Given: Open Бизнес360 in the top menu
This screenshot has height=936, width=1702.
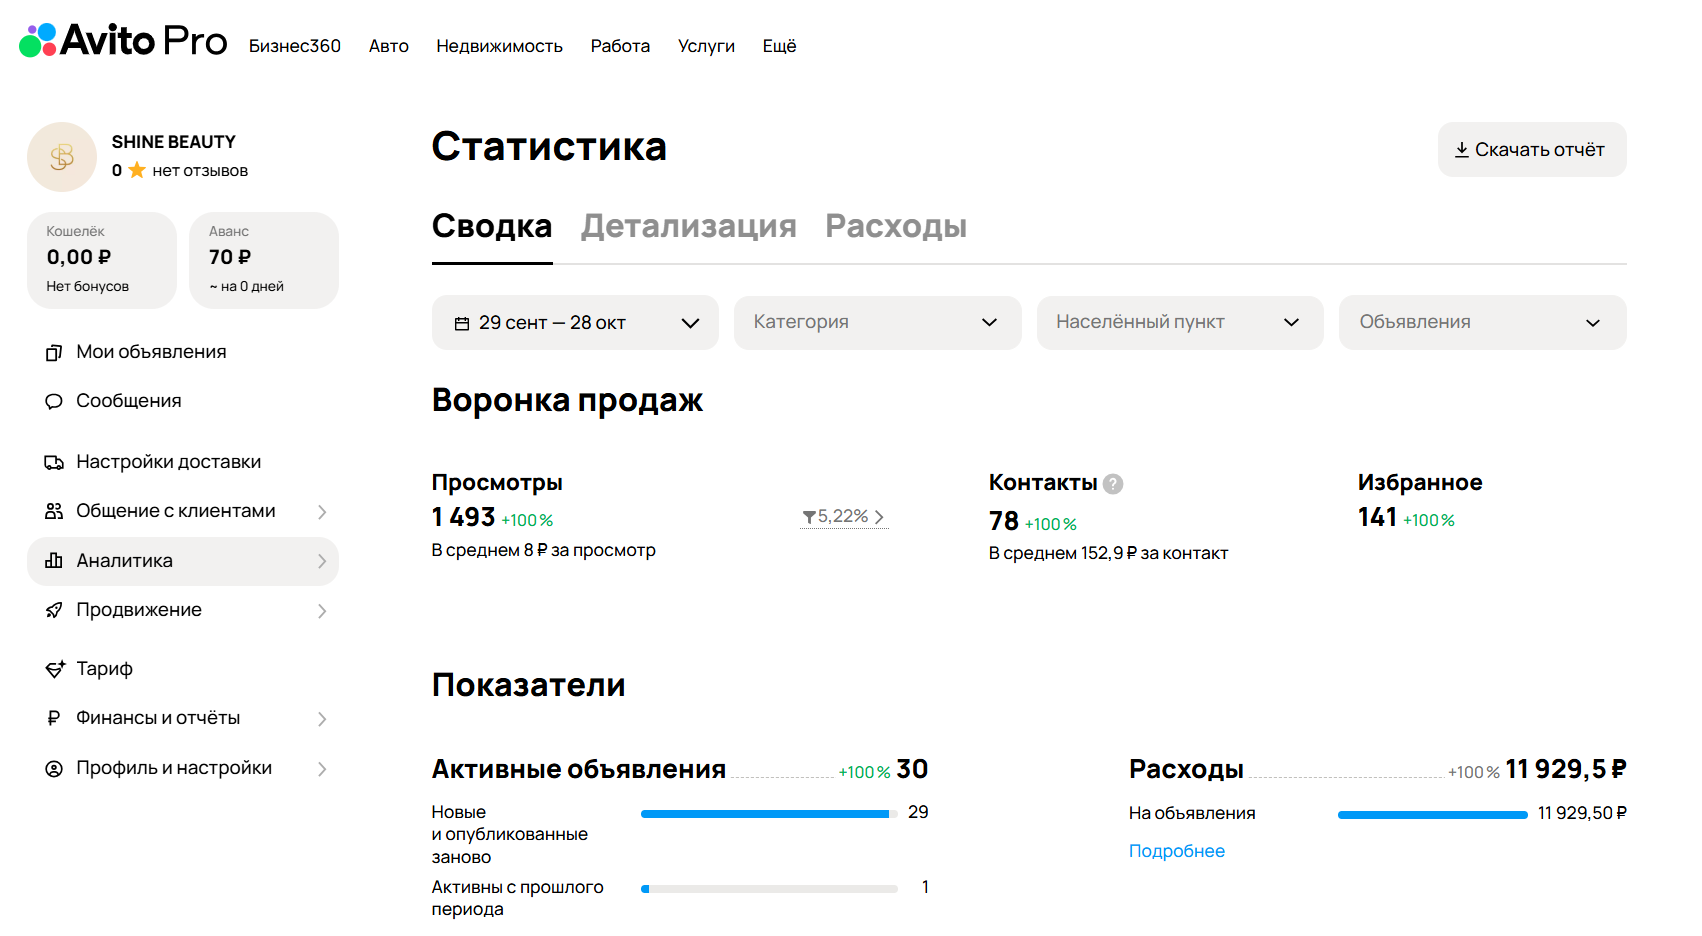Looking at the screenshot, I should (295, 46).
